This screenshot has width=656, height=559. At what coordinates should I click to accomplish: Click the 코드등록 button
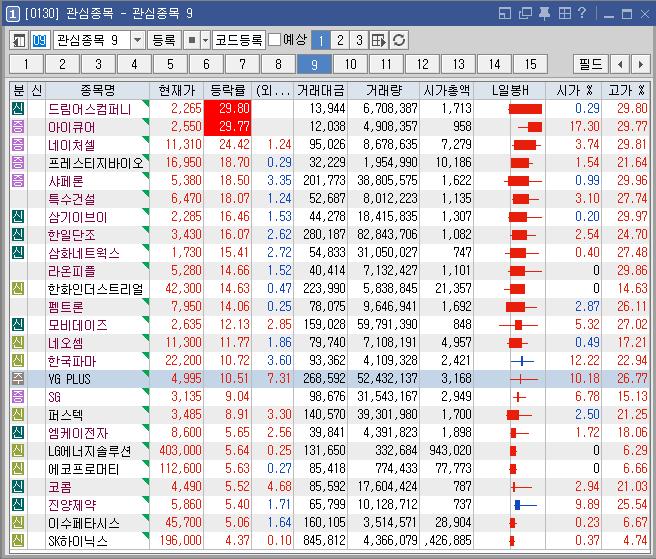tap(238, 41)
